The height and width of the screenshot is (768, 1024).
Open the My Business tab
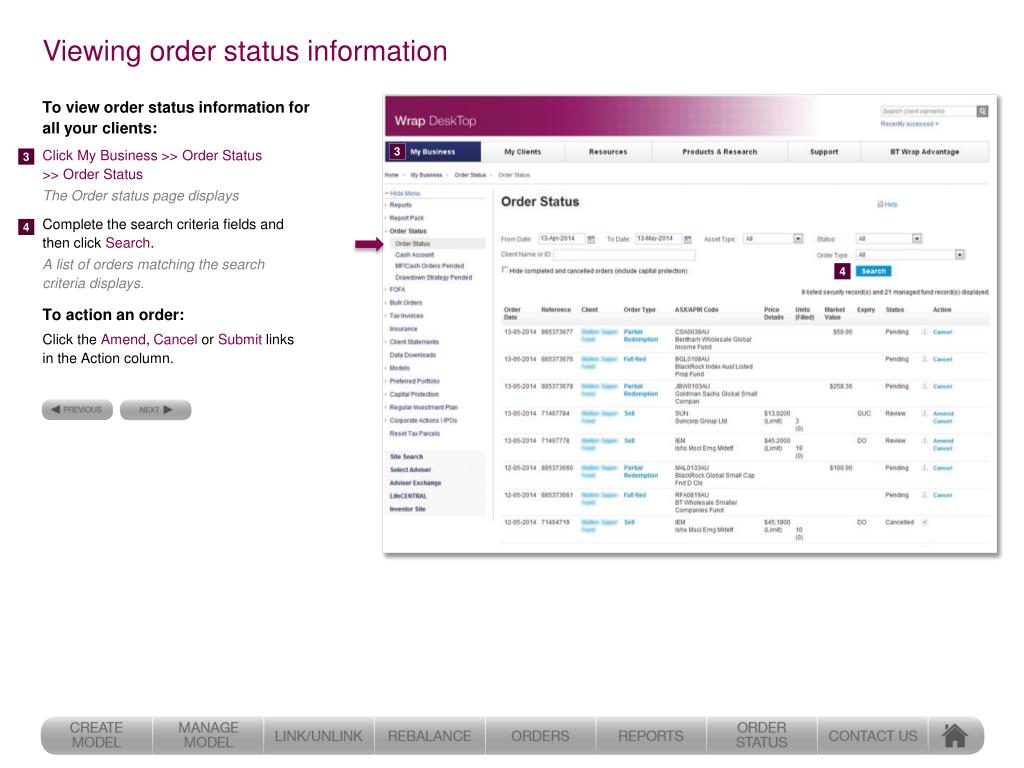click(433, 152)
